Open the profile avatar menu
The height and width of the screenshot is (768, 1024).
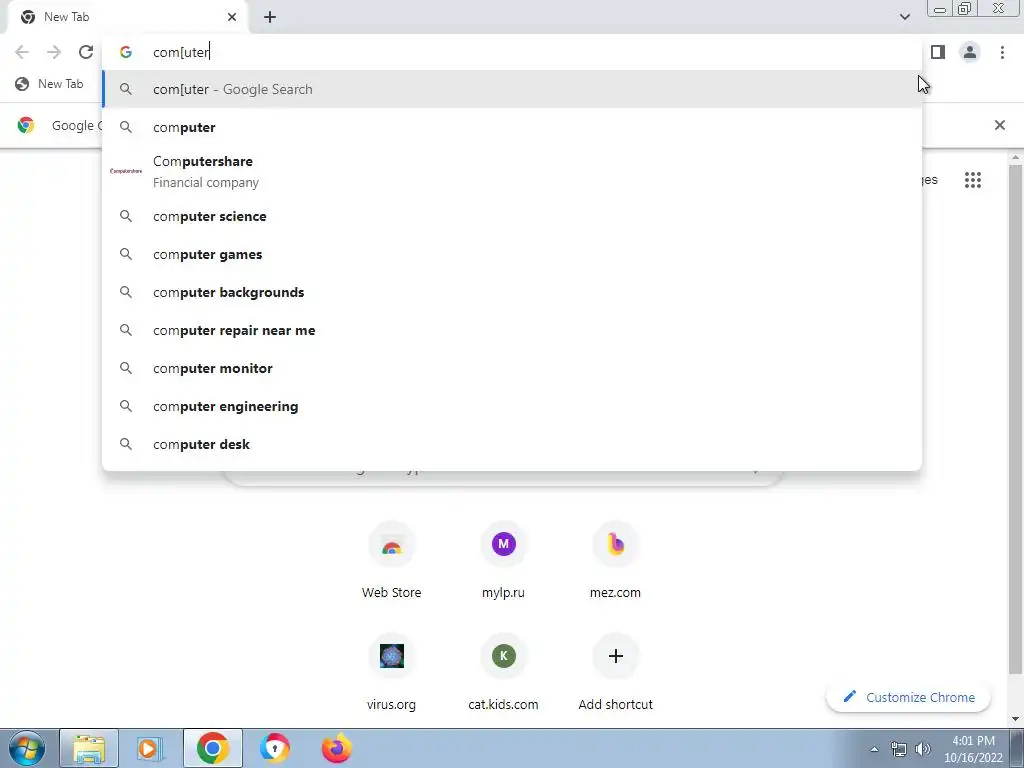tap(970, 52)
